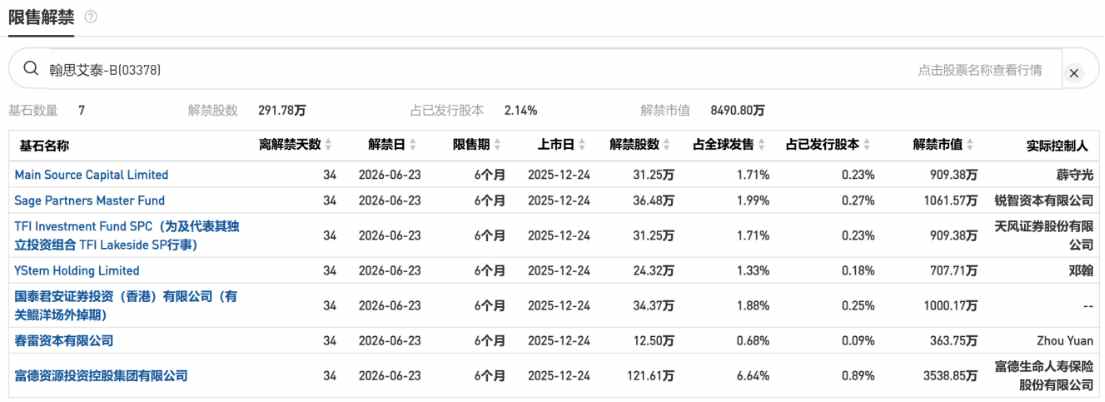The height and width of the screenshot is (402, 1105).
Task: Click summary 解禁市值 8490.80万 value
Action: click(738, 110)
